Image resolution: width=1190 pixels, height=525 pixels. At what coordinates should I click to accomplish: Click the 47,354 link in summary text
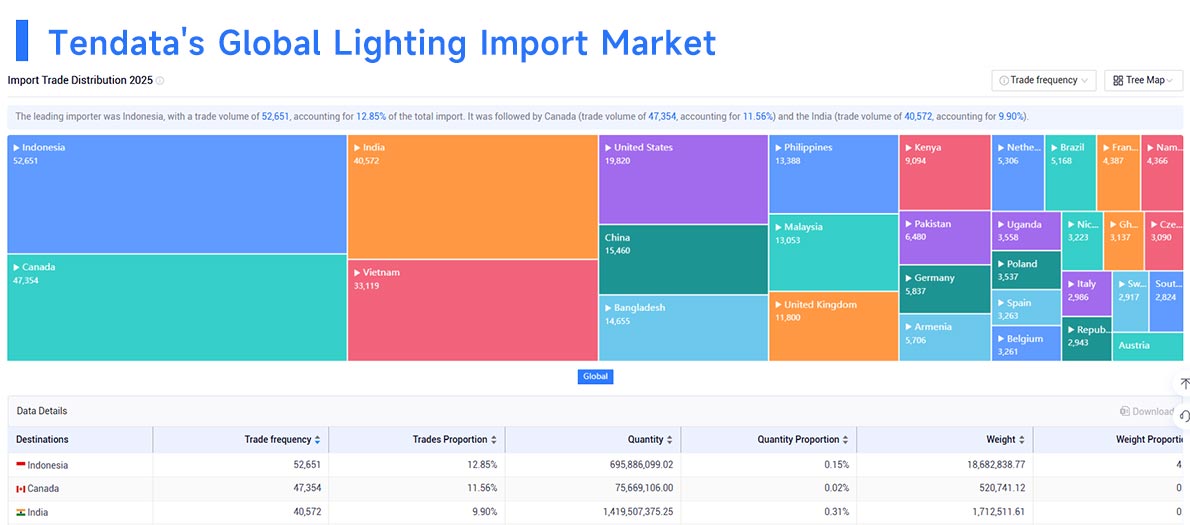662,117
